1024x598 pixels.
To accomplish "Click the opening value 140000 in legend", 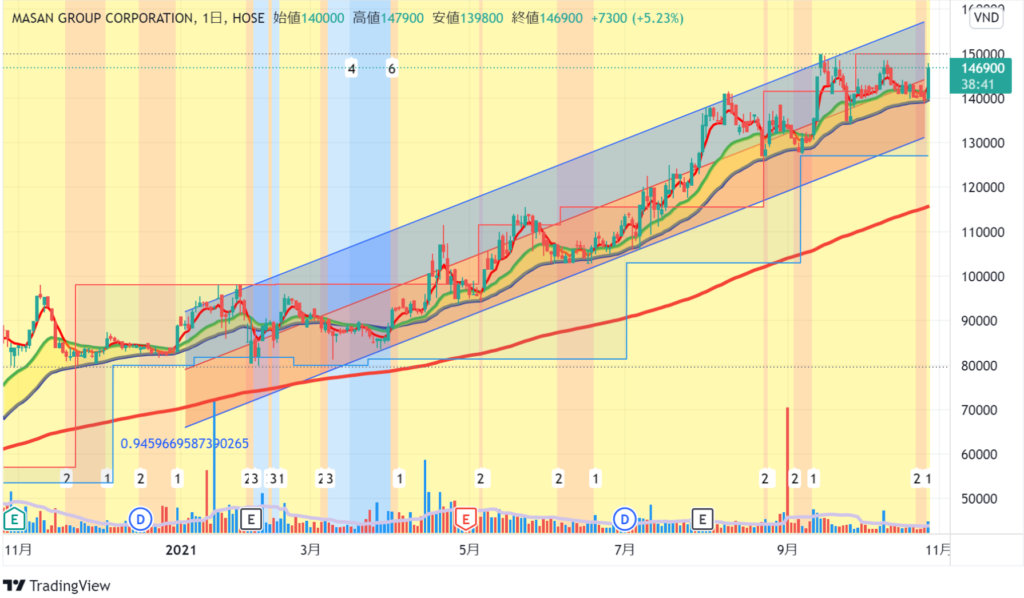I will [x=322, y=18].
